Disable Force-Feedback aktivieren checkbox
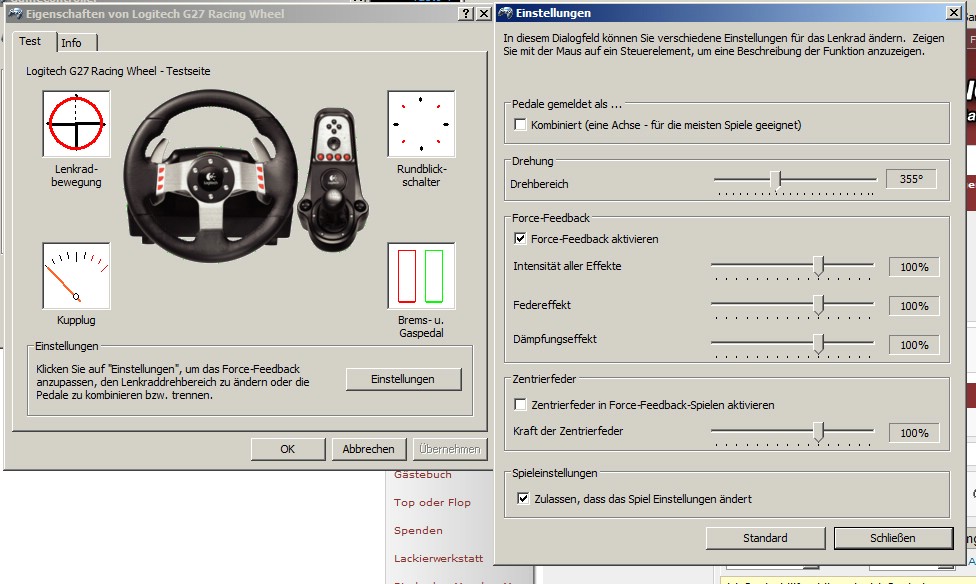 tap(520, 239)
